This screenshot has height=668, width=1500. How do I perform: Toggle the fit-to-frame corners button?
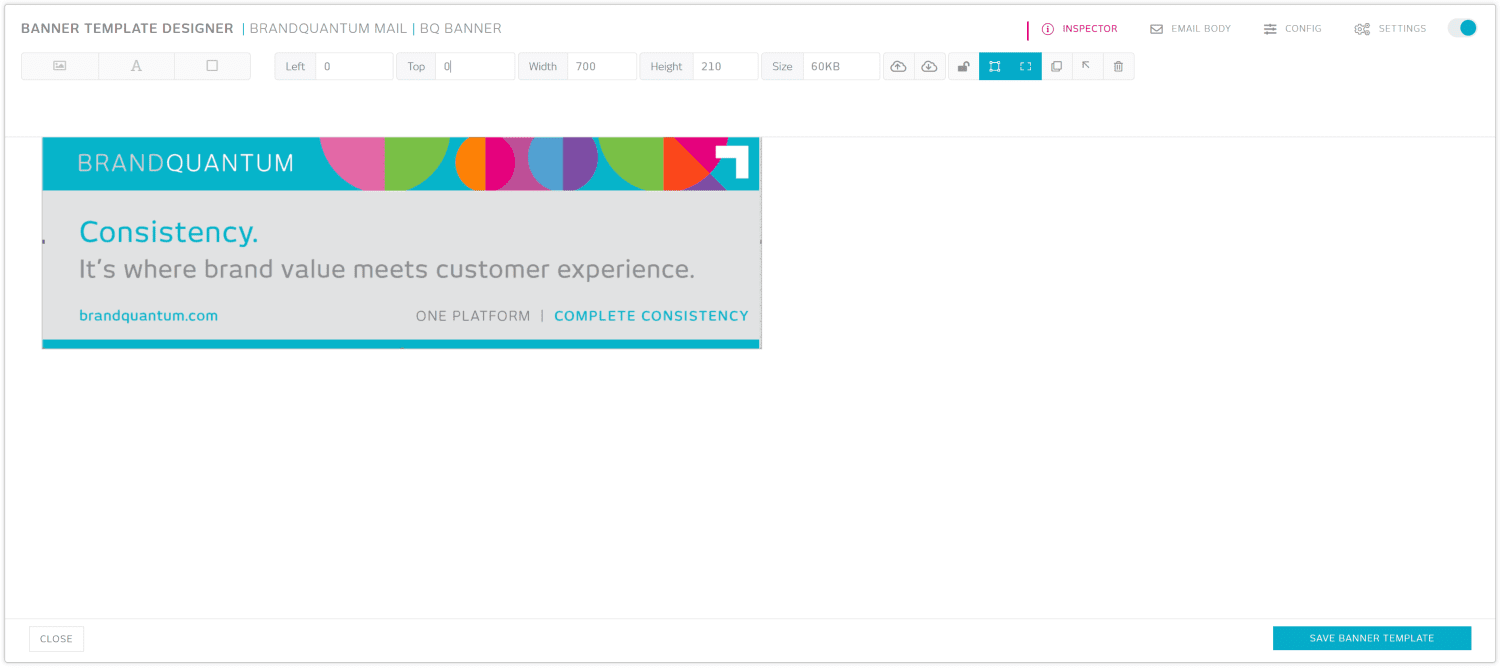pos(1025,66)
